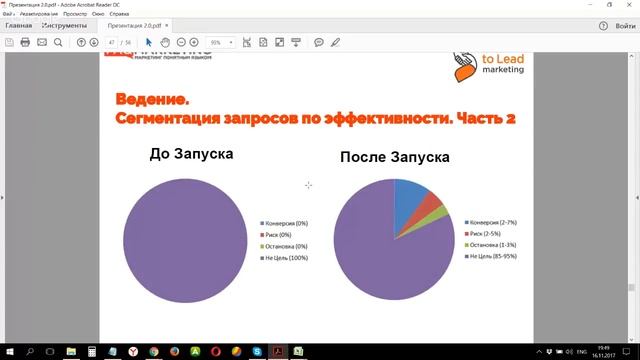This screenshot has width=640, height=360.
Task: Switch input language ENG indicator
Action: [582, 352]
